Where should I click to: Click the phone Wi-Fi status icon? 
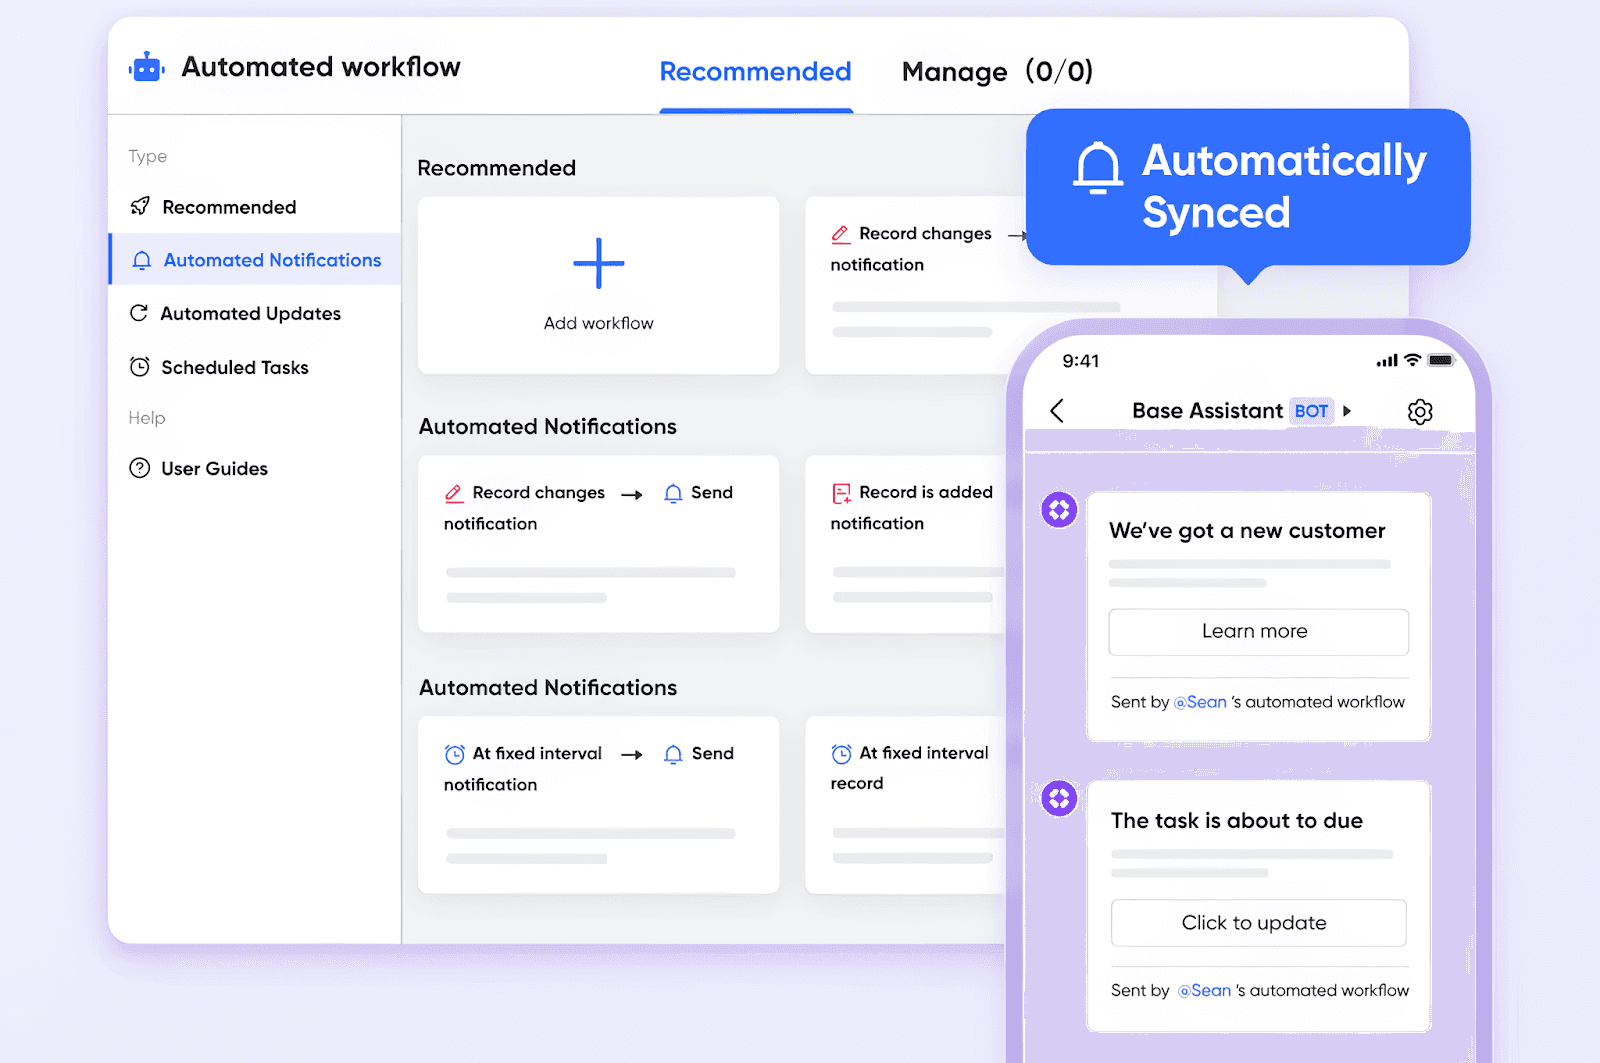1412,360
